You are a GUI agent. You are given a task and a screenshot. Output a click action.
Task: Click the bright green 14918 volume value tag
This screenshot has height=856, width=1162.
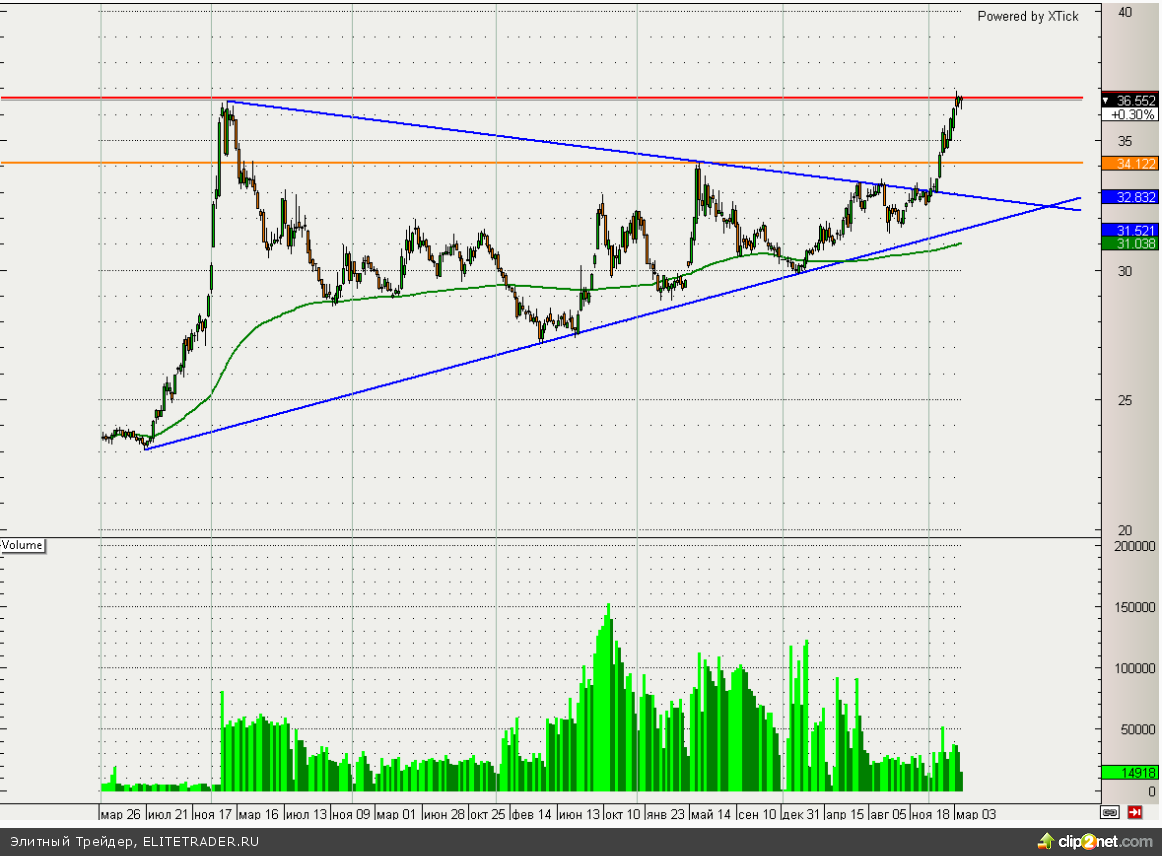tap(1129, 772)
